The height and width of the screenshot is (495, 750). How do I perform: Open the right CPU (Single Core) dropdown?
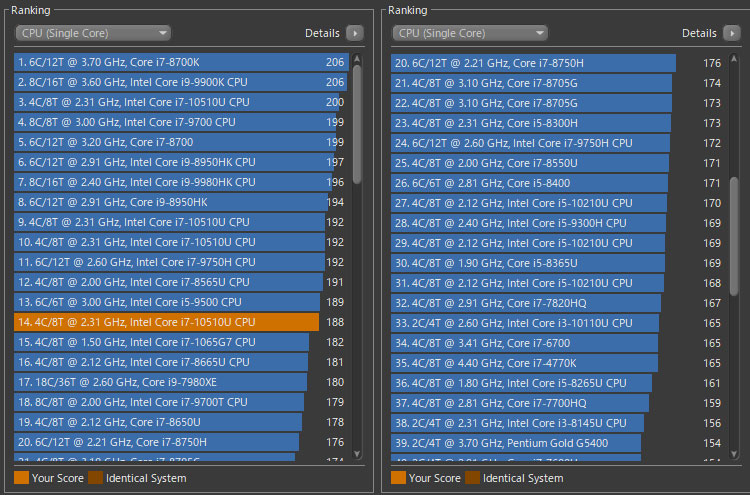coord(470,33)
